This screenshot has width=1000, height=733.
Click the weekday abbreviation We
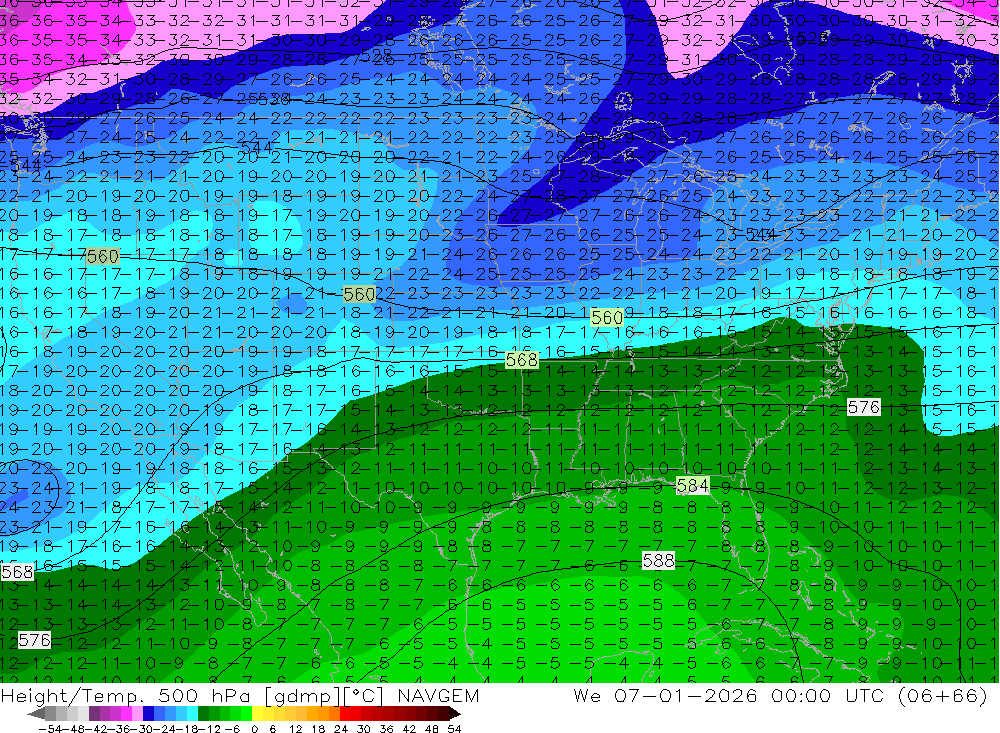pos(587,695)
